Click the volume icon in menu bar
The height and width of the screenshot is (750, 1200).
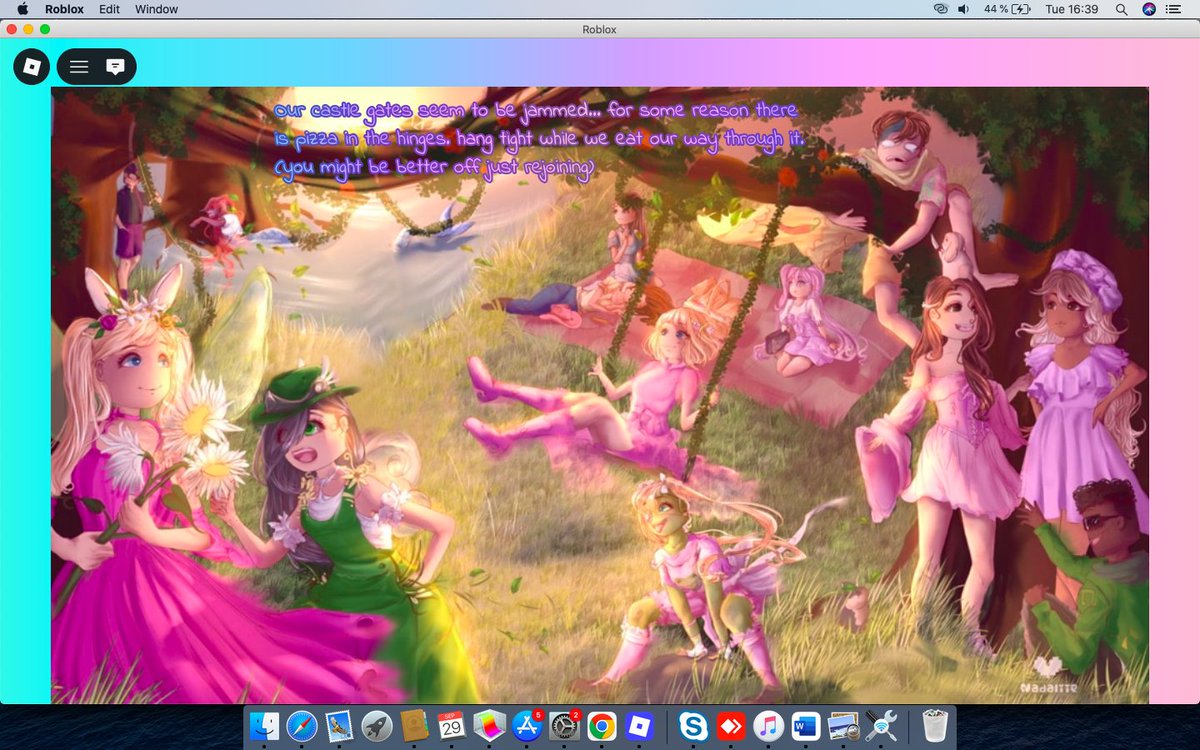(x=964, y=9)
